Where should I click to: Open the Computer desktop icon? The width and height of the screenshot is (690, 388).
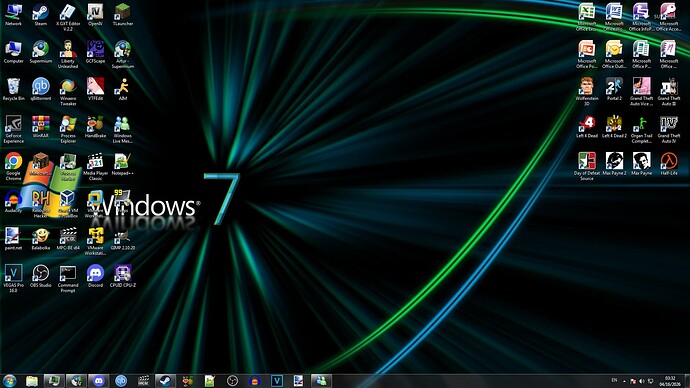click(13, 52)
